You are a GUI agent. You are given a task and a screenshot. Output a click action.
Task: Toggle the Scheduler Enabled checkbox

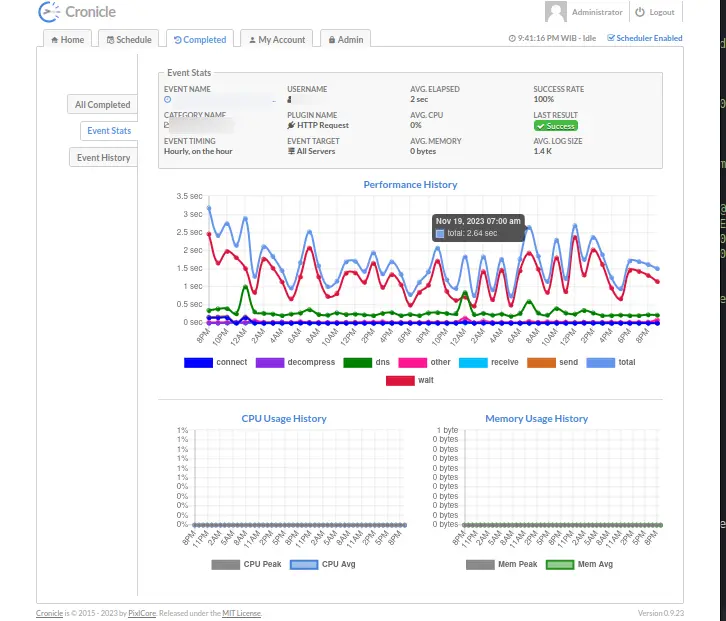[611, 39]
